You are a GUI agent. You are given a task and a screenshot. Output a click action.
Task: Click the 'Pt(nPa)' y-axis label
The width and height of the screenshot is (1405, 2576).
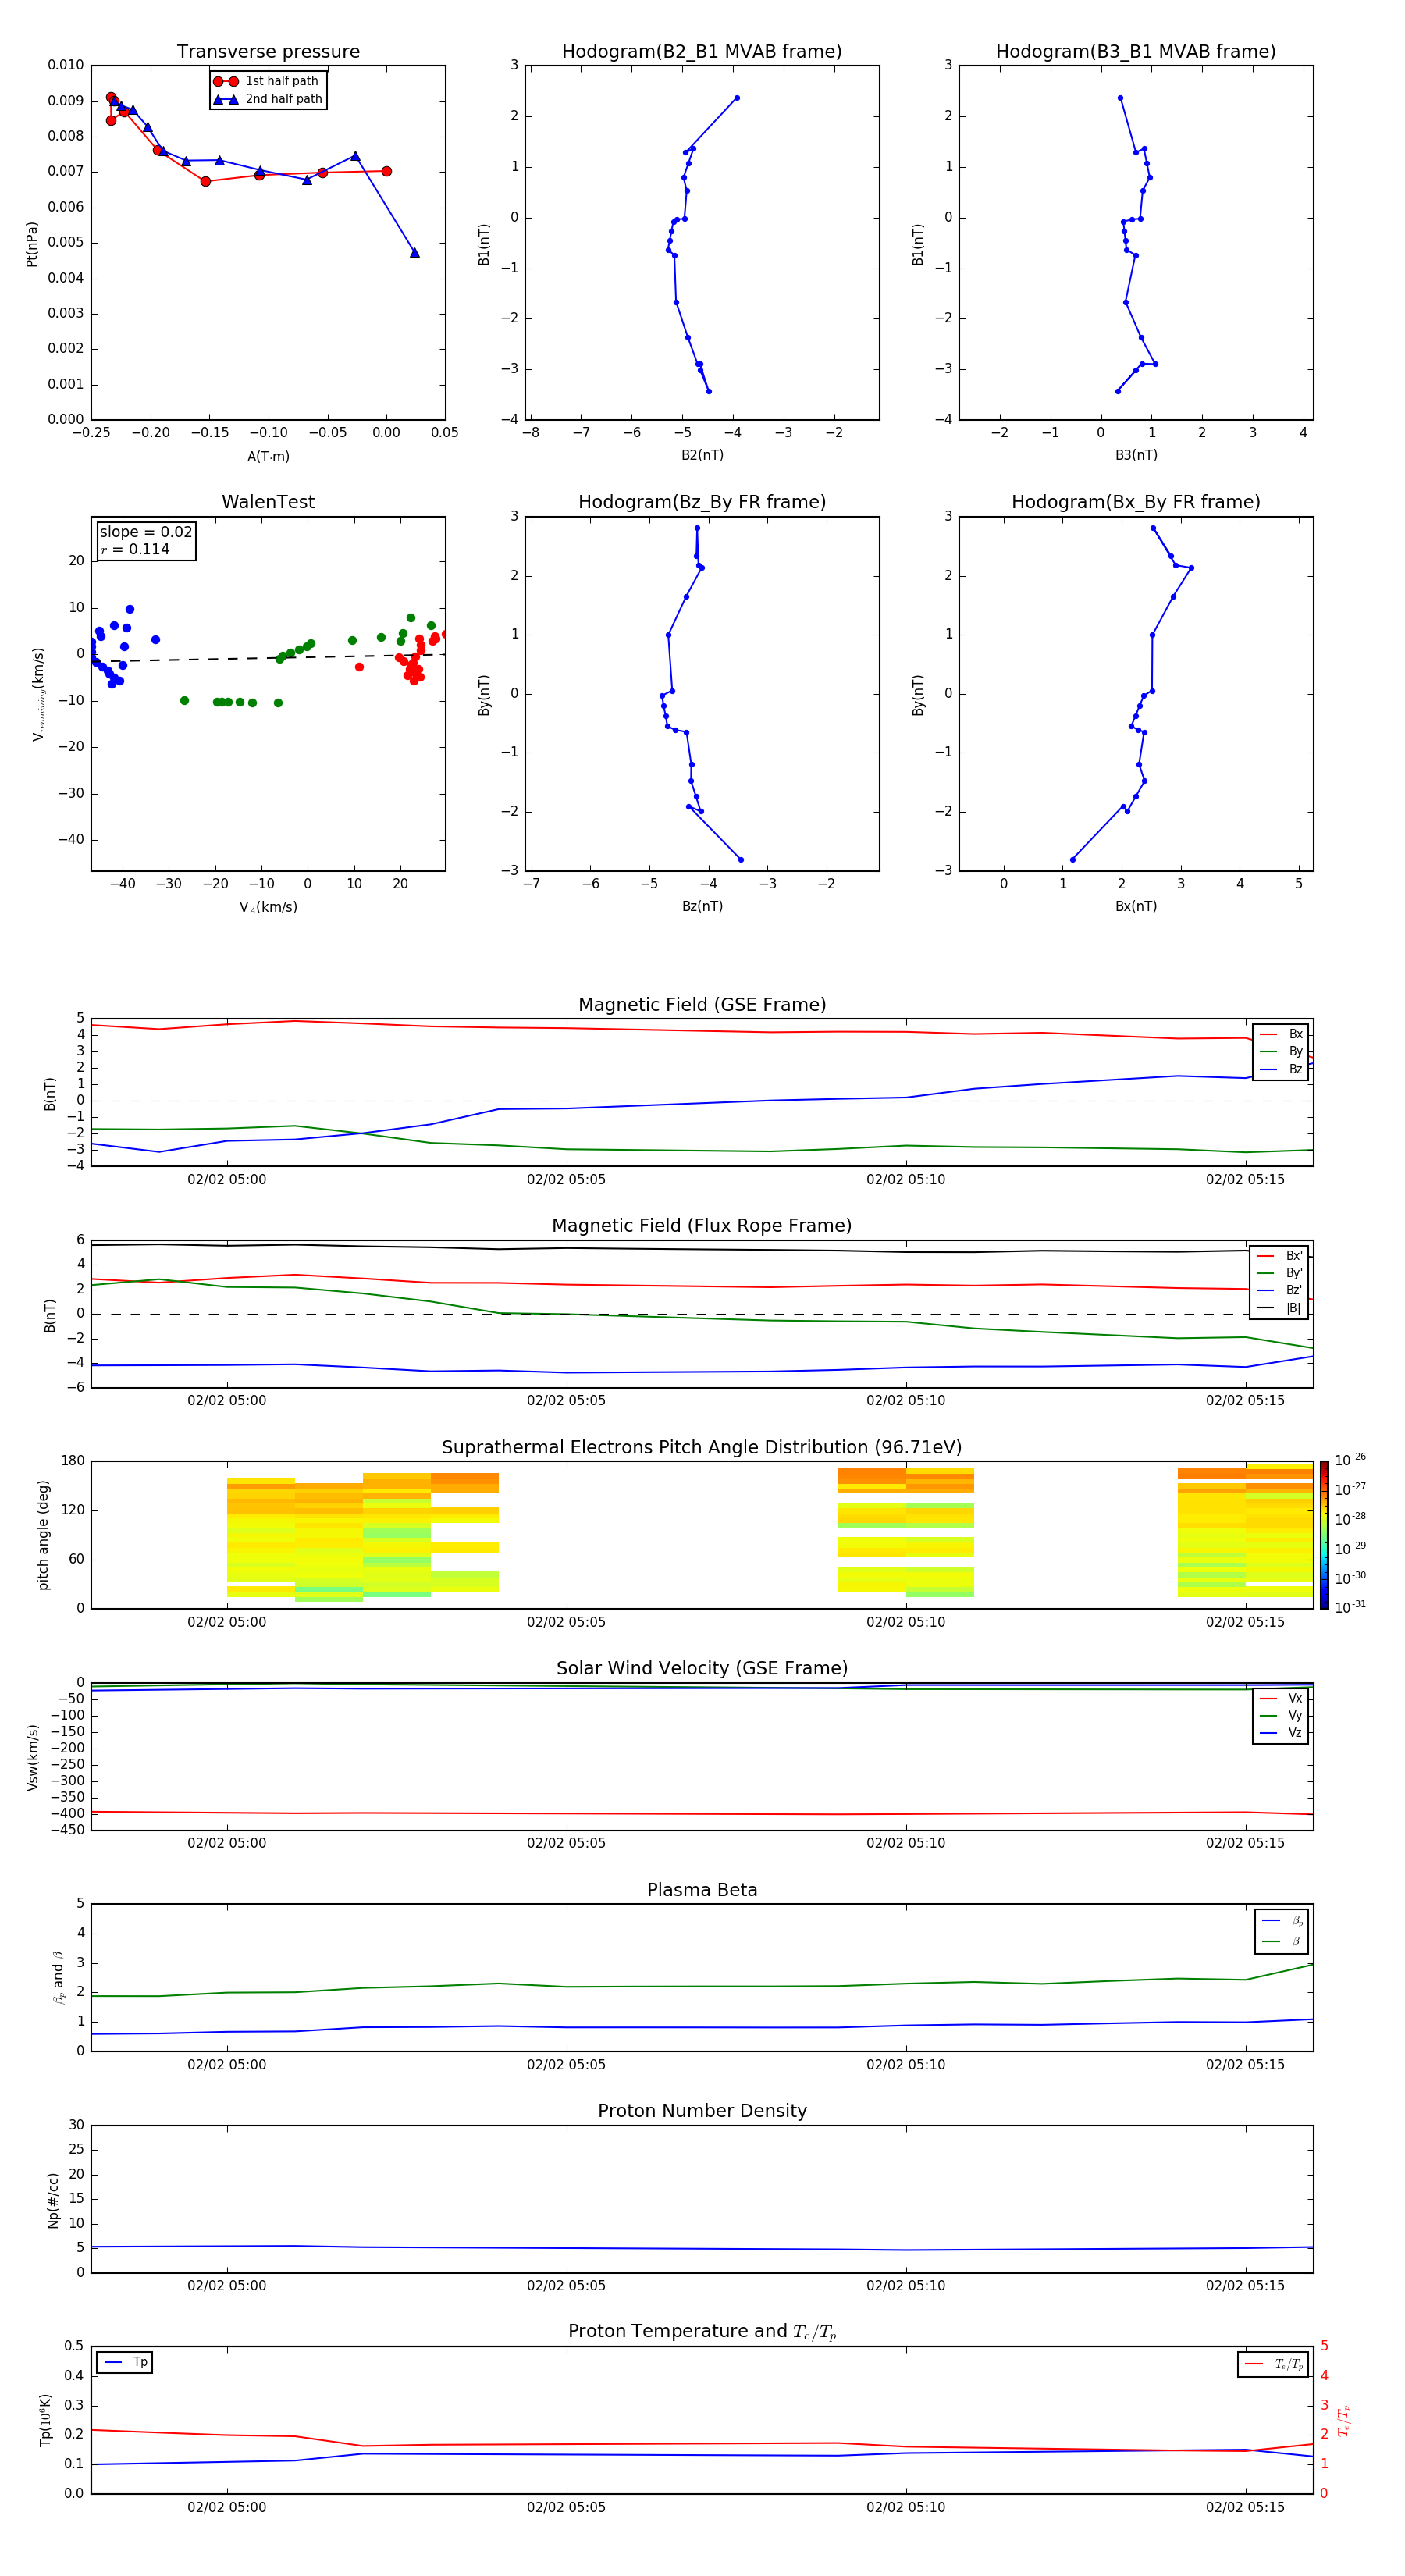[32, 244]
